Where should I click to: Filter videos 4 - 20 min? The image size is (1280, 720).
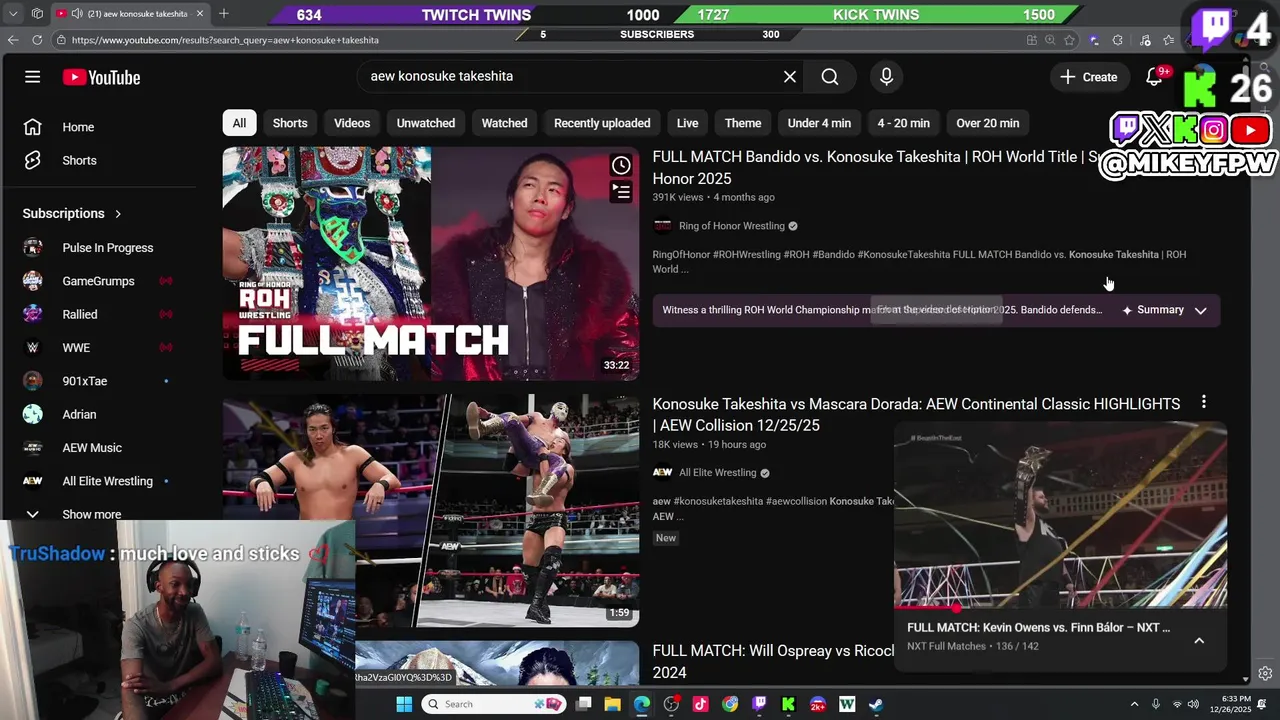[x=904, y=123]
